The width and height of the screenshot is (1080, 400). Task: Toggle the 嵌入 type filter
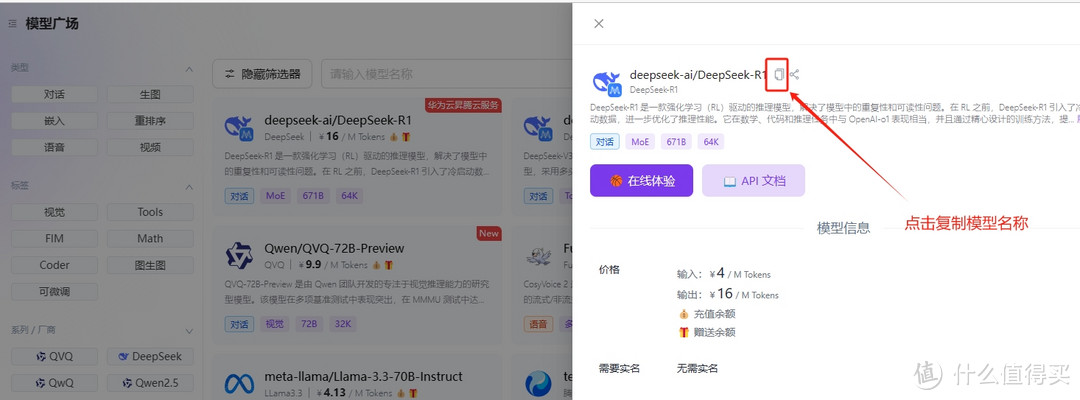(x=54, y=120)
